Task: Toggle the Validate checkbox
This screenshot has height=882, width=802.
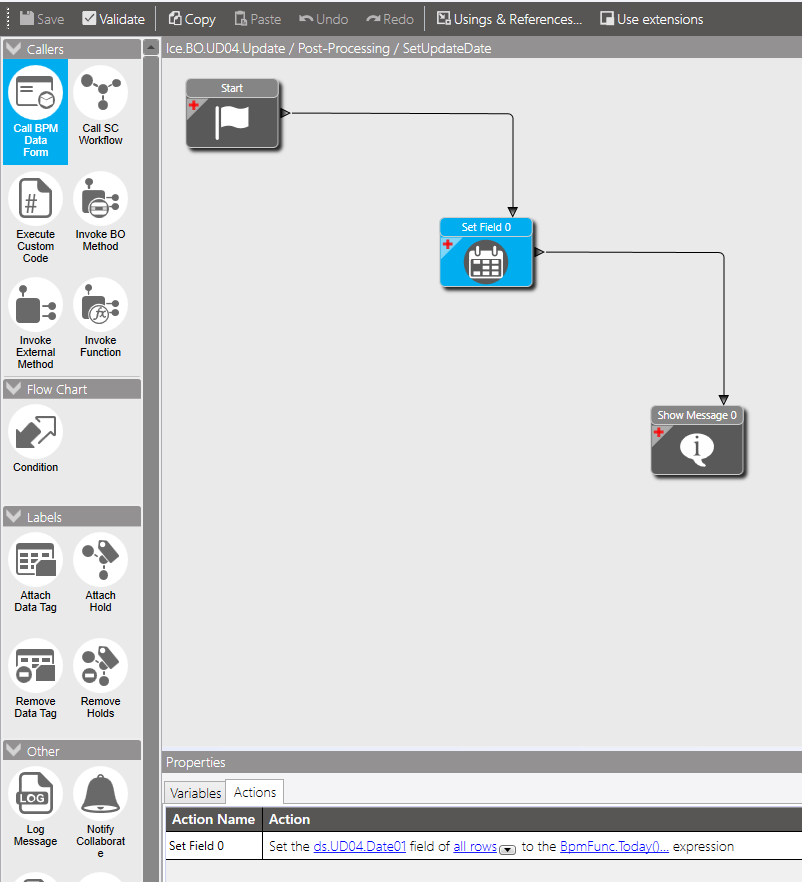Action: (89, 19)
